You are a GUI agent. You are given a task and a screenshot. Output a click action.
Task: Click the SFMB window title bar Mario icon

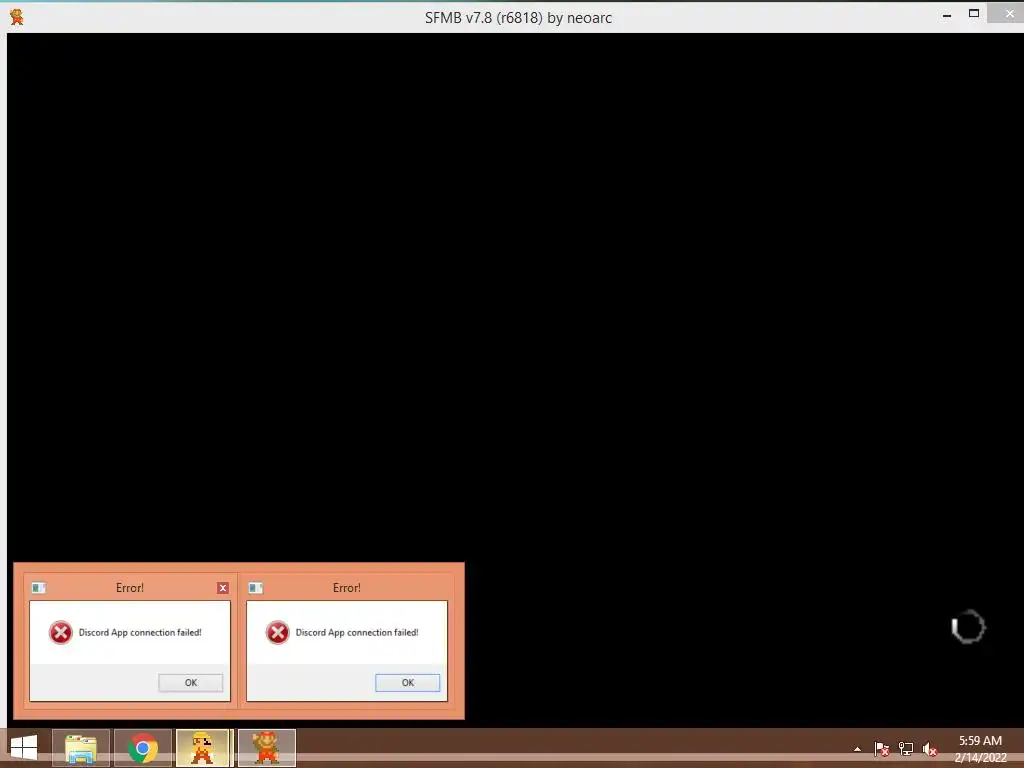(16, 17)
